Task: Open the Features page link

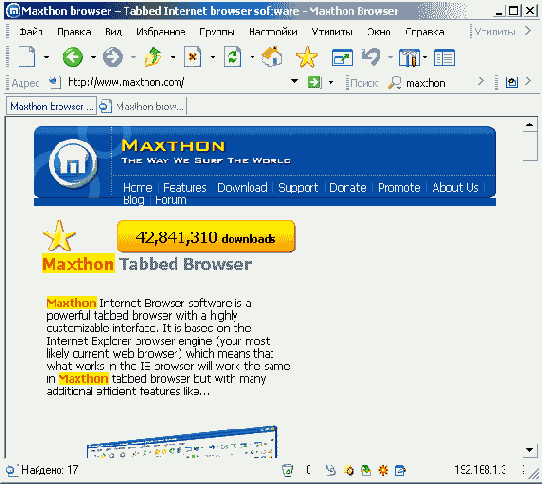Action: [185, 187]
